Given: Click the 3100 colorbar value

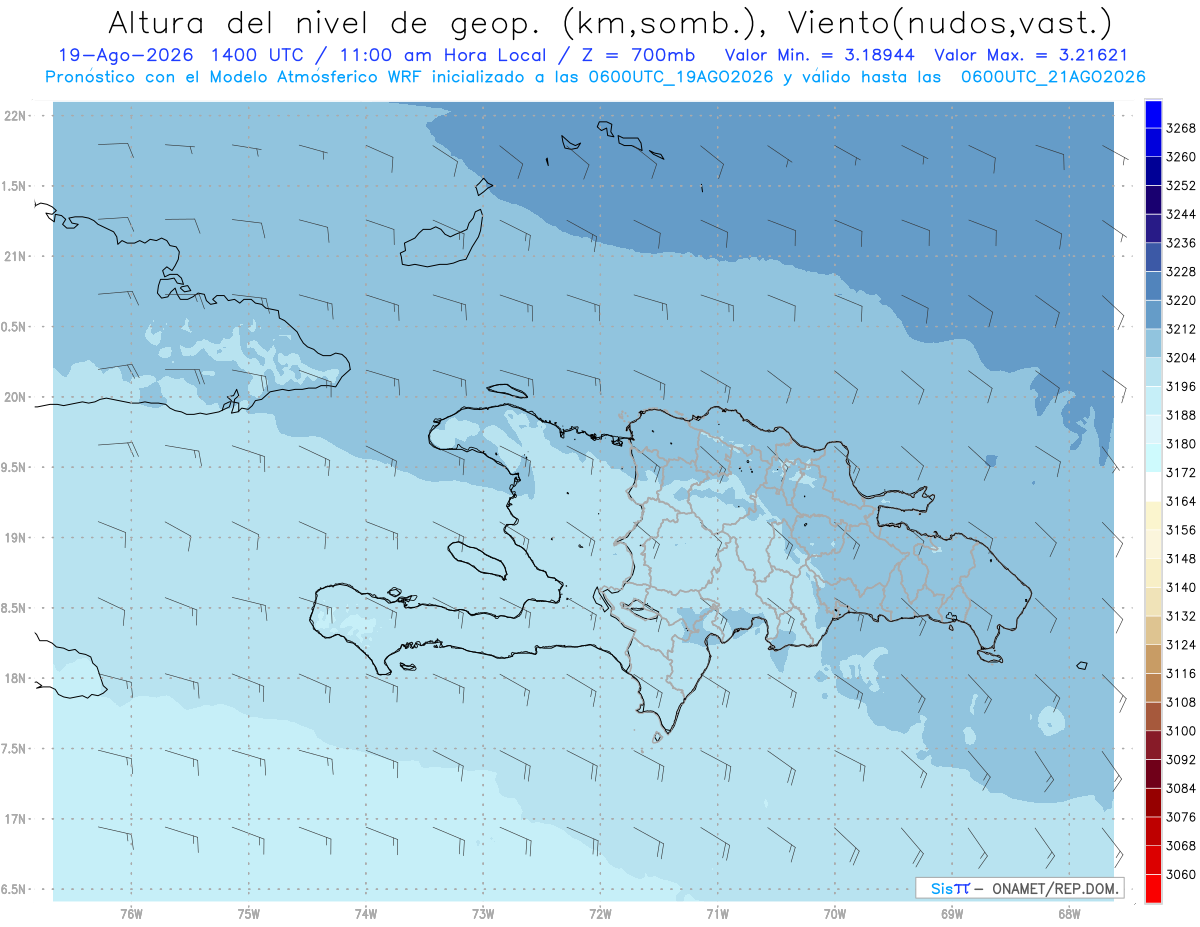Looking at the screenshot, I should click(1181, 731).
